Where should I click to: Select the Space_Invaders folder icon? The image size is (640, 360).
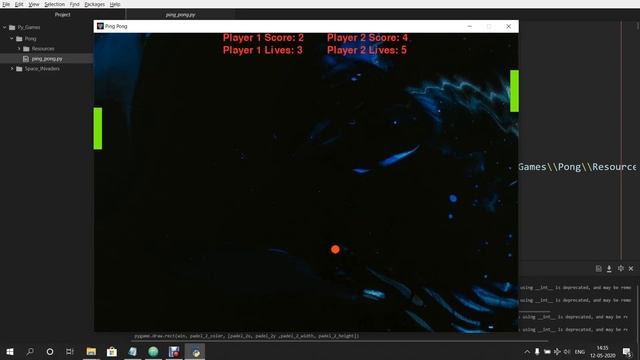click(19, 69)
